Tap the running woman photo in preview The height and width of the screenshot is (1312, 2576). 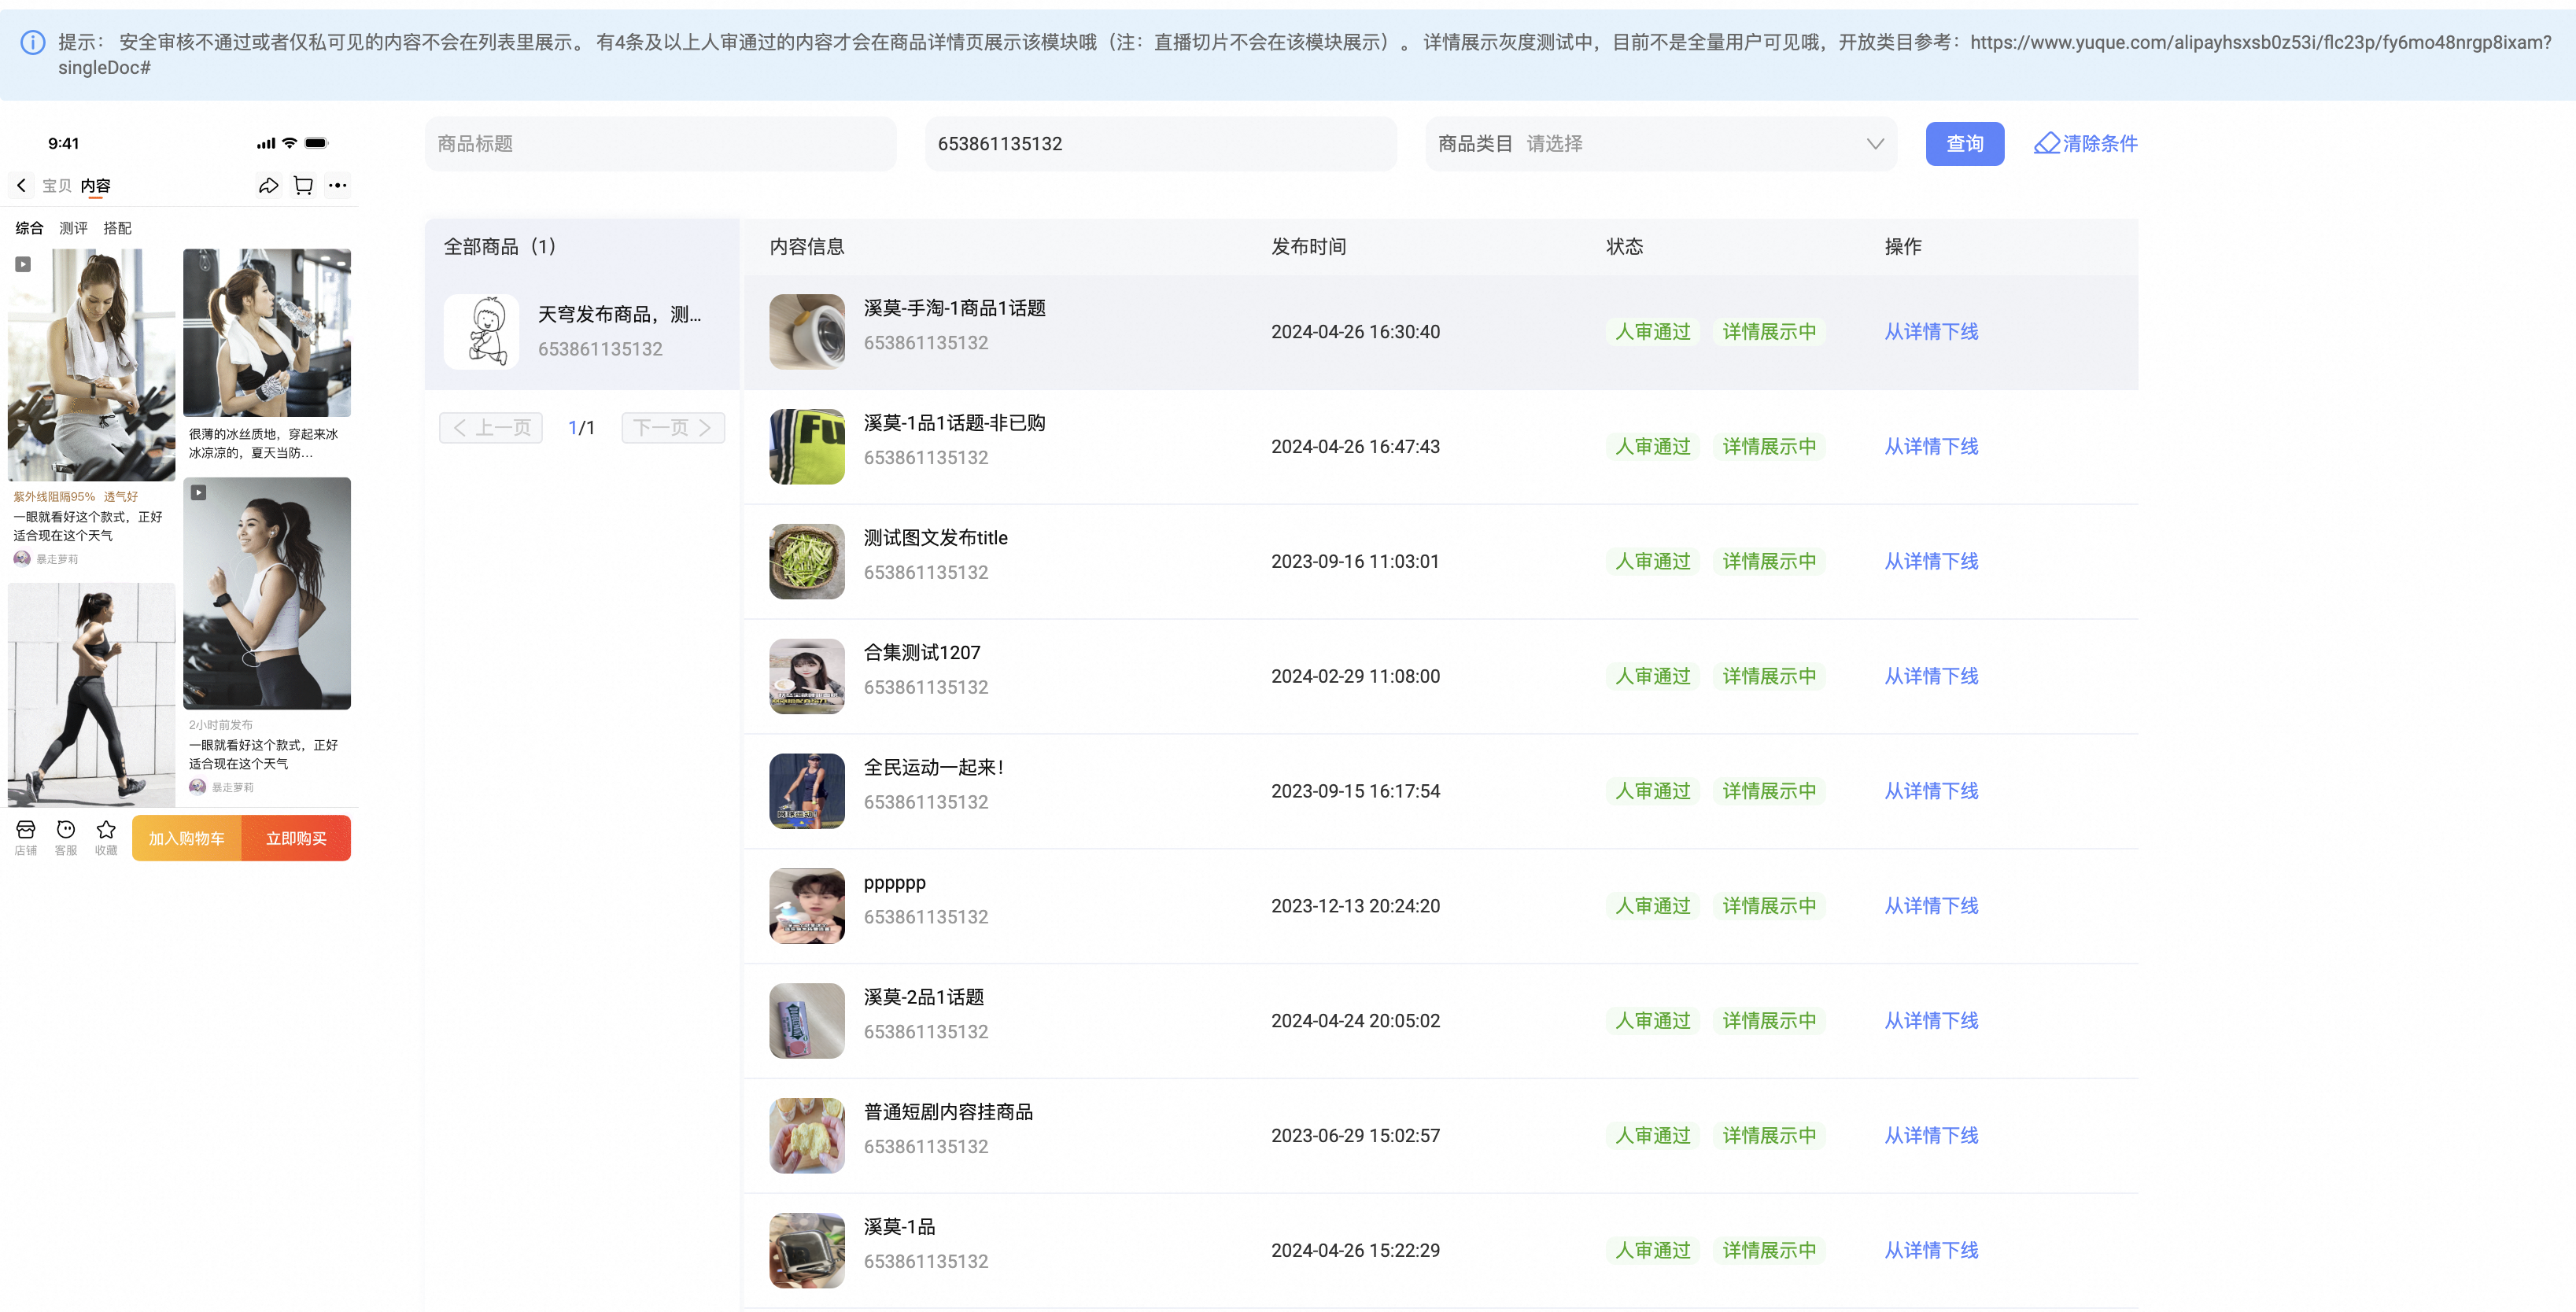coord(92,695)
